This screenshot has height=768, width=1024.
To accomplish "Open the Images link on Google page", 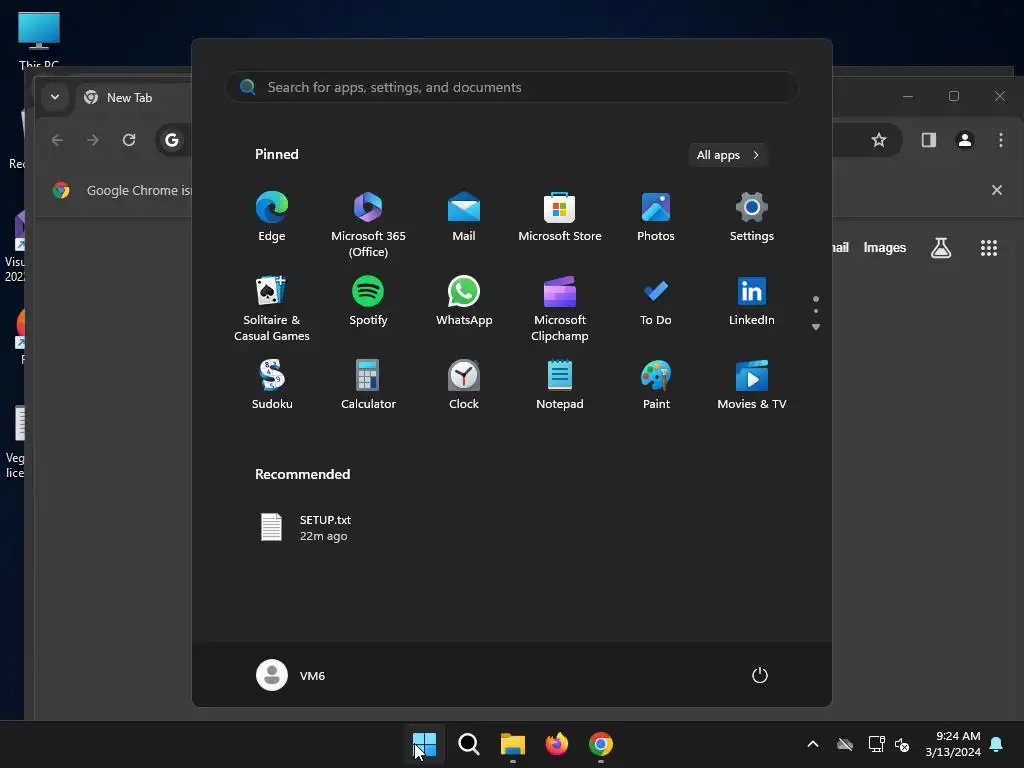I will [x=885, y=248].
